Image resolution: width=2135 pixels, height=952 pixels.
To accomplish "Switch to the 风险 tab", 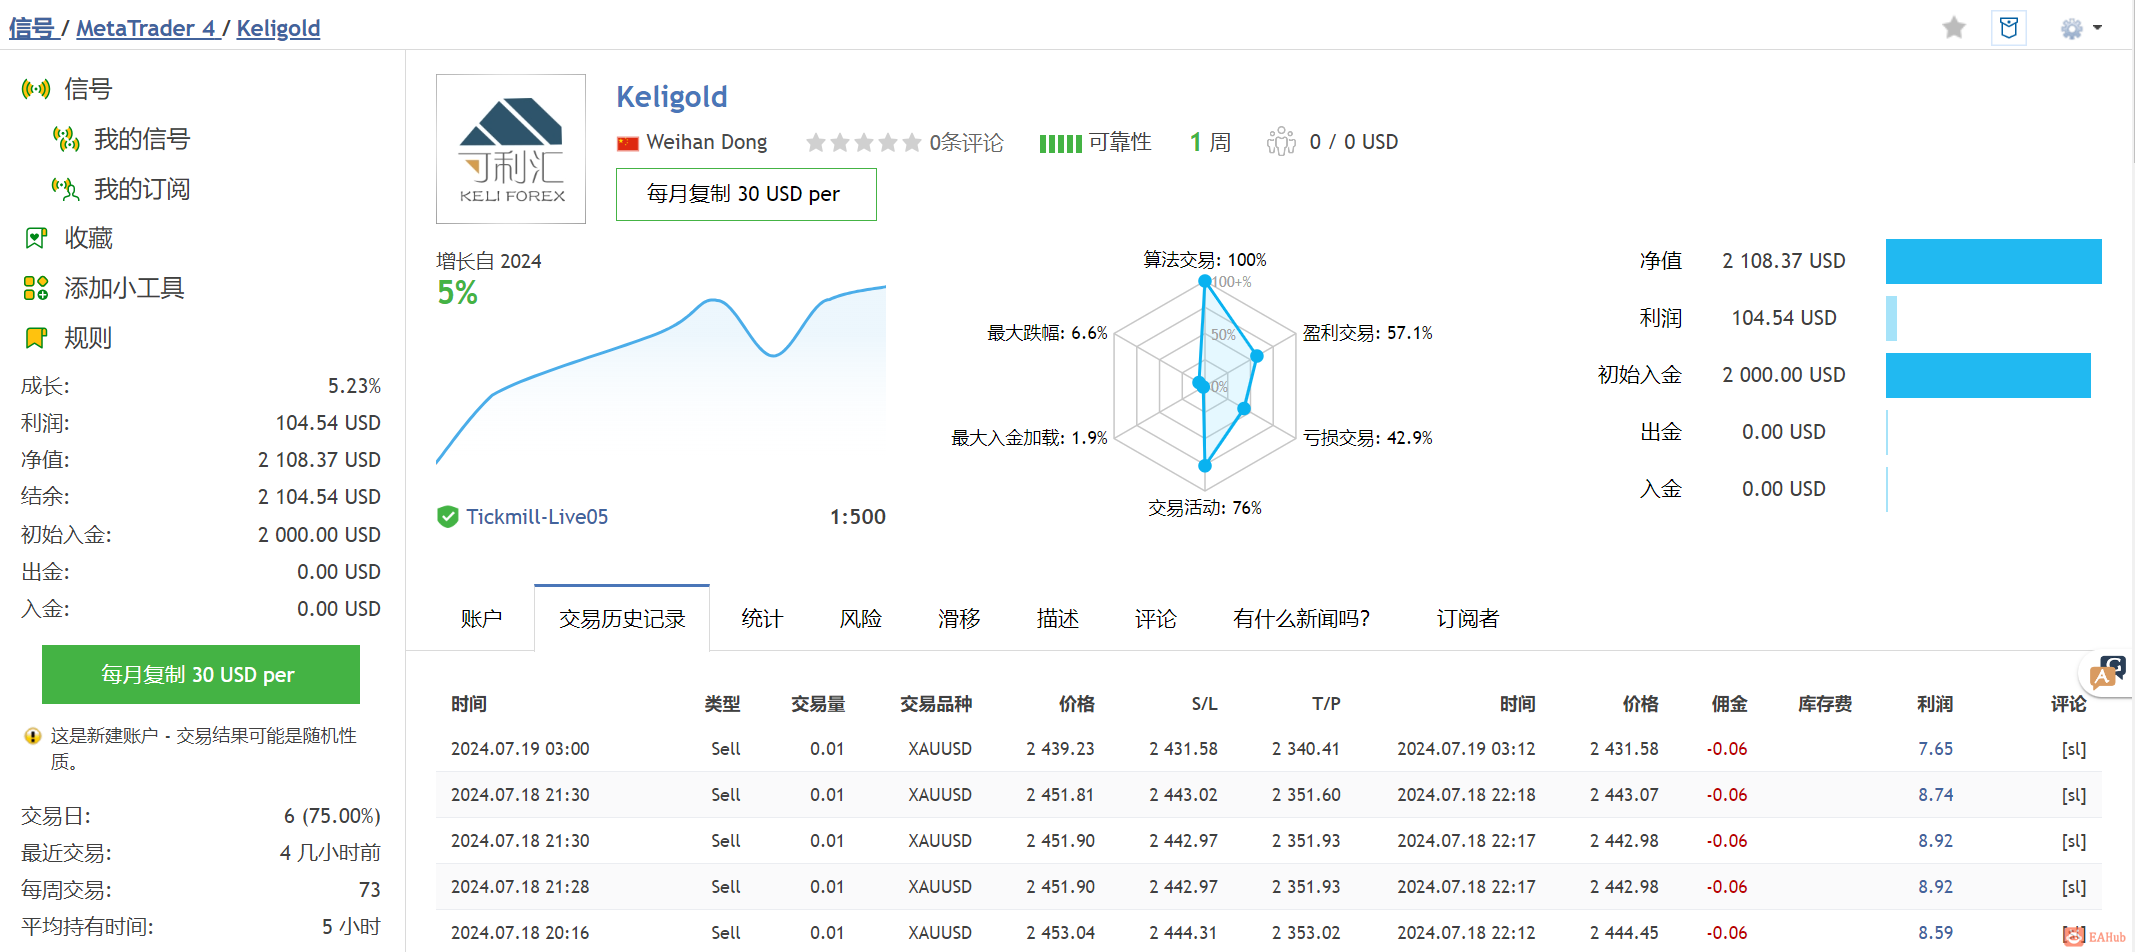I will pos(861,619).
